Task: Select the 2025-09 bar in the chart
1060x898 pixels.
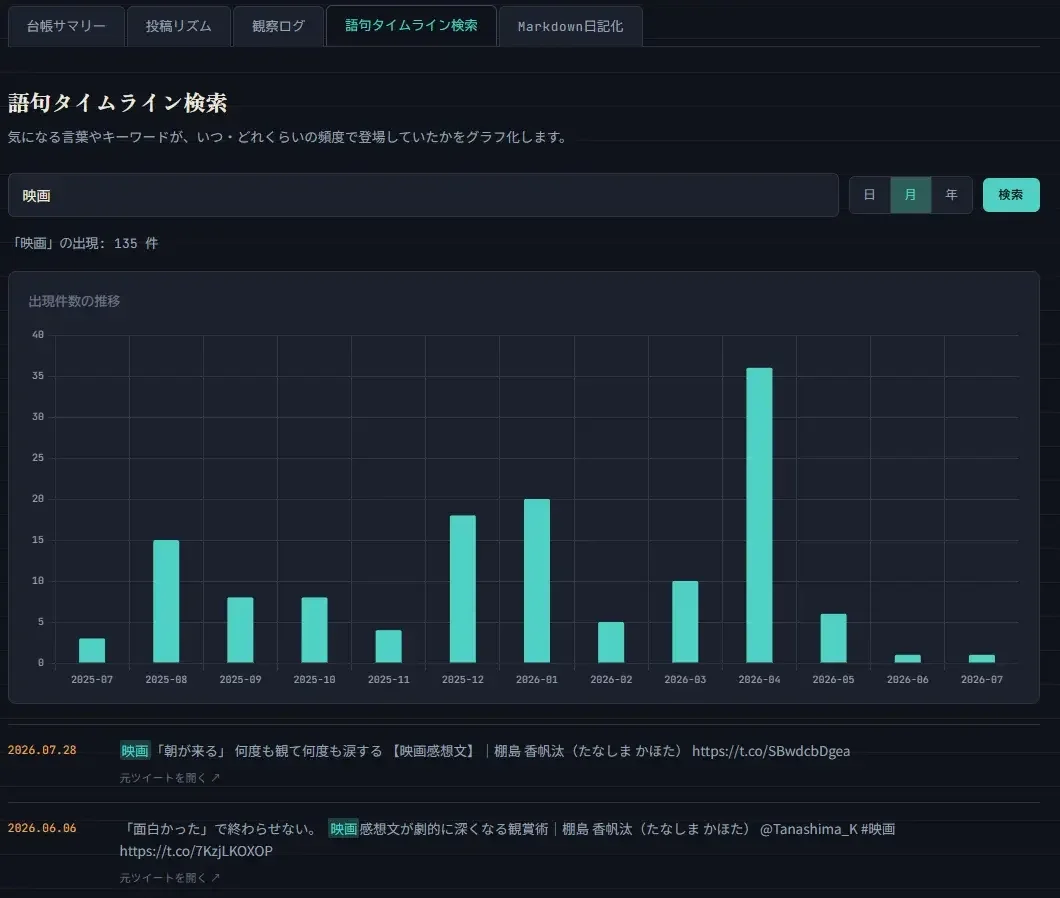Action: pyautogui.click(x=240, y=630)
